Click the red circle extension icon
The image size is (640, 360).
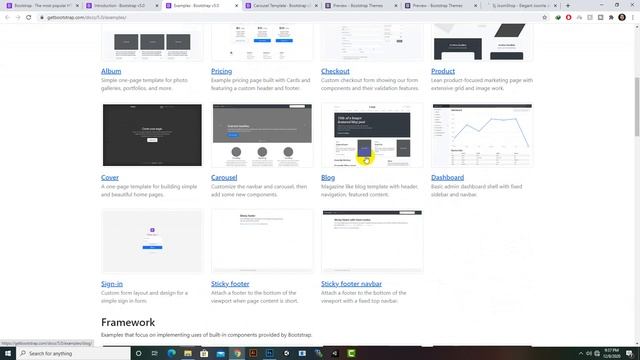(569, 18)
